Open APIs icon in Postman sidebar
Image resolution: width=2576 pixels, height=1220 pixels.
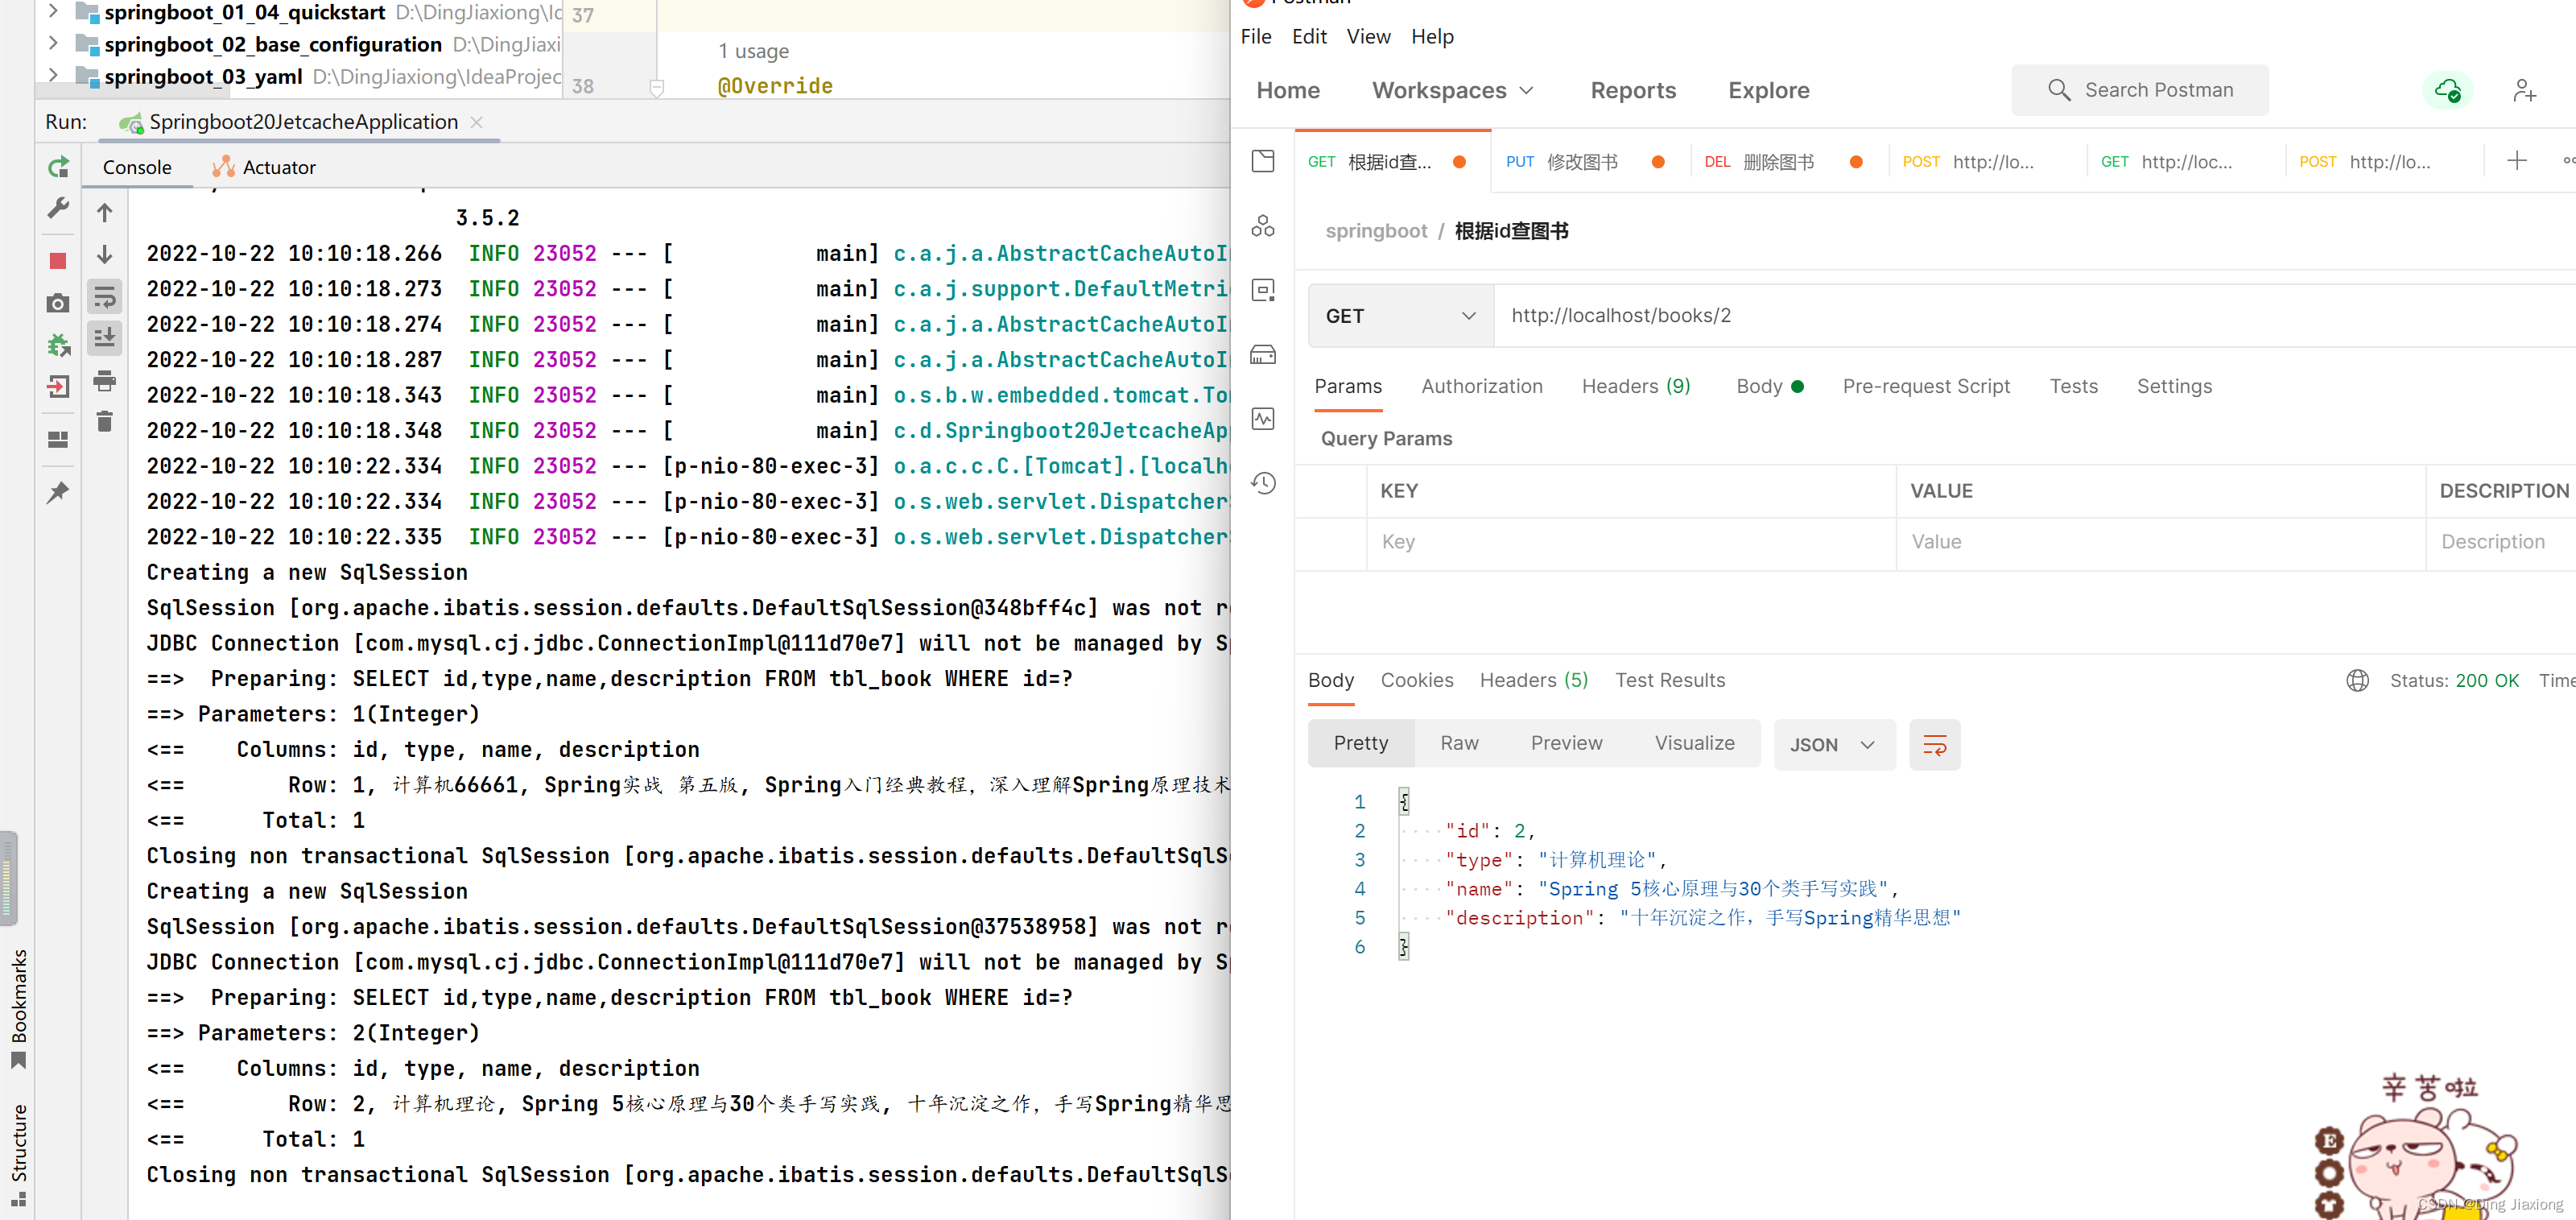pos(1263,226)
